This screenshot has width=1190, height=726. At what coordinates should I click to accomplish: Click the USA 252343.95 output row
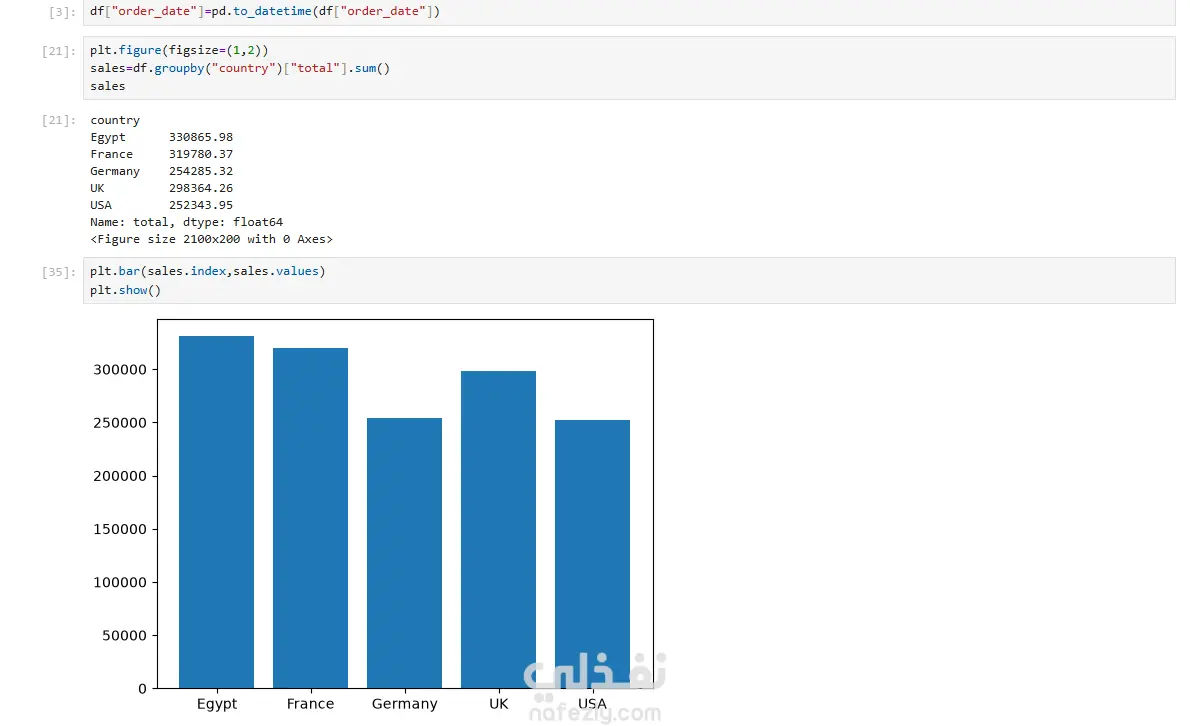[162, 205]
